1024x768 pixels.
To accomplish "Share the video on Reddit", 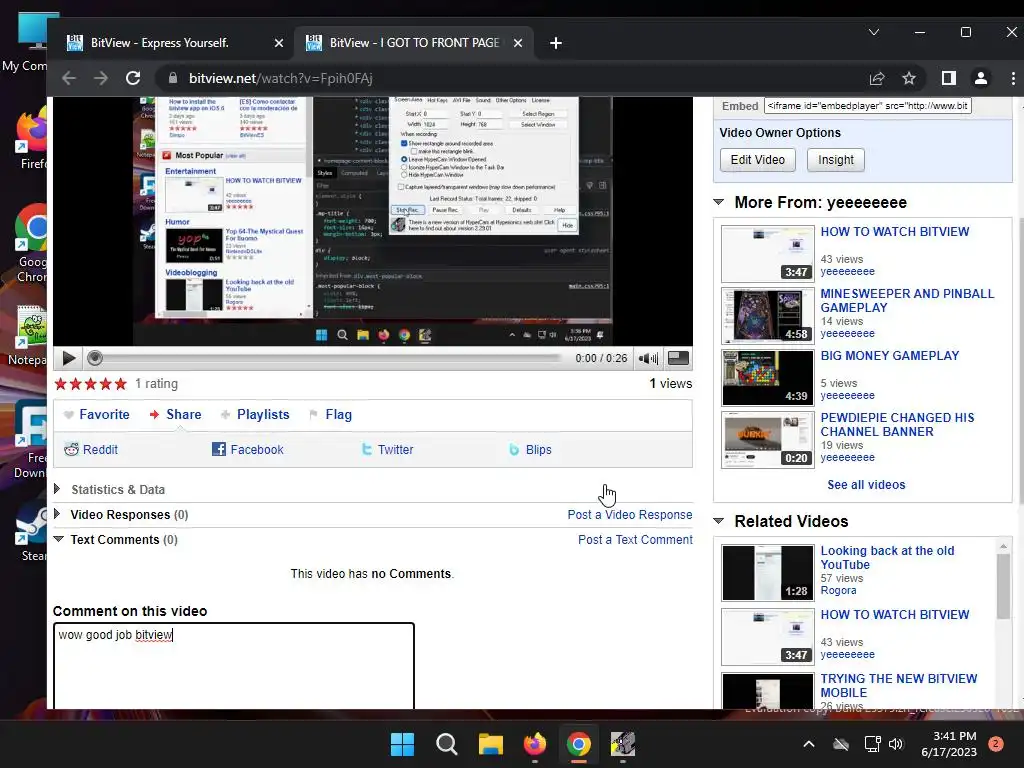I will (x=91, y=449).
